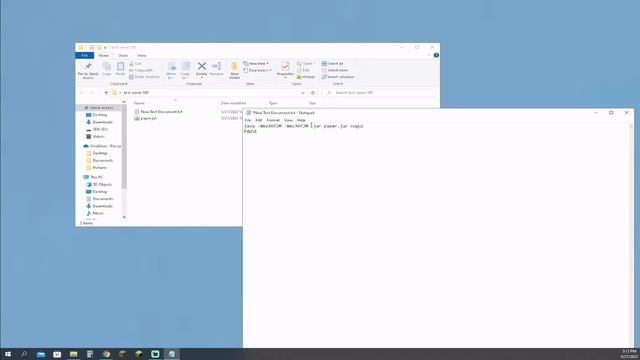Screen dimensions: 640x360
Task: Open the Notepad Help menu
Action: pyautogui.click(x=301, y=120)
